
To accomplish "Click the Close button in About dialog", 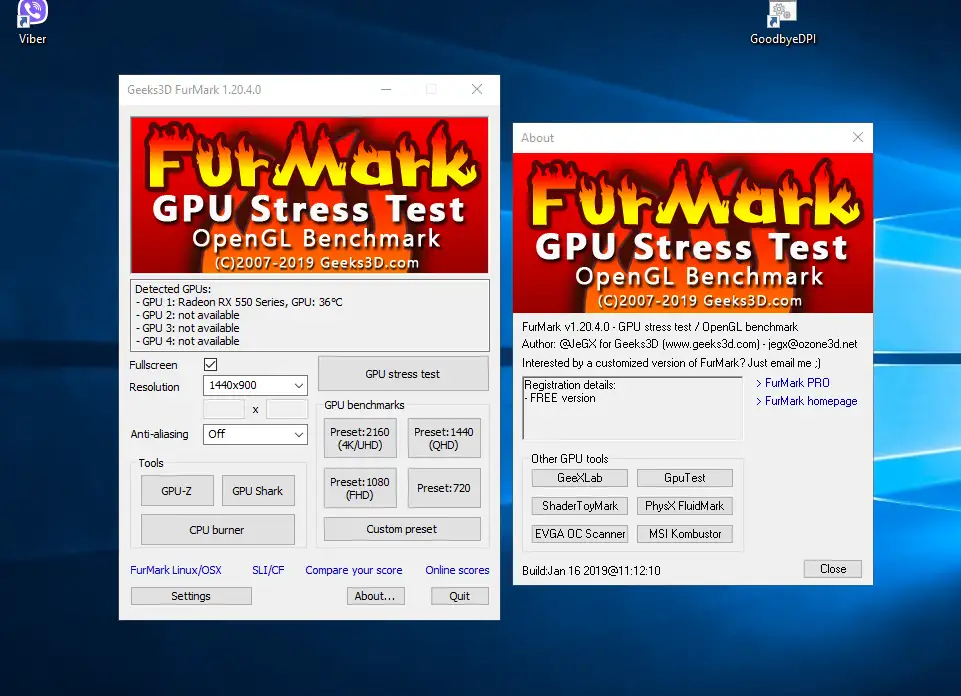I will (x=833, y=569).
